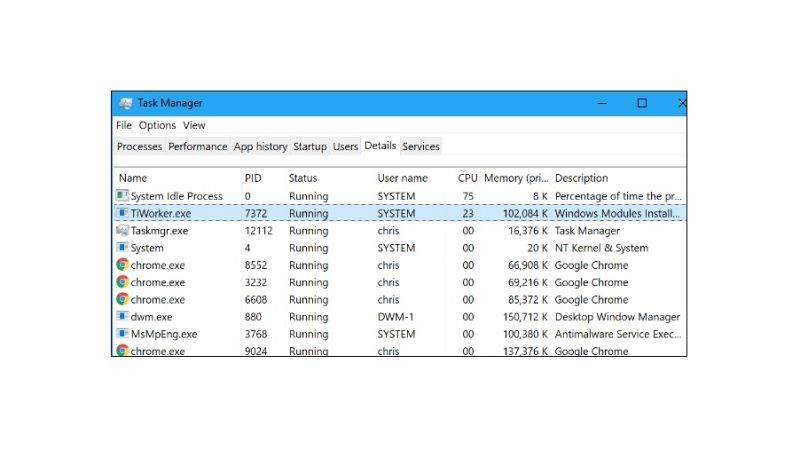Click memory value 100,380 K
The height and width of the screenshot is (450, 800).
click(x=525, y=334)
